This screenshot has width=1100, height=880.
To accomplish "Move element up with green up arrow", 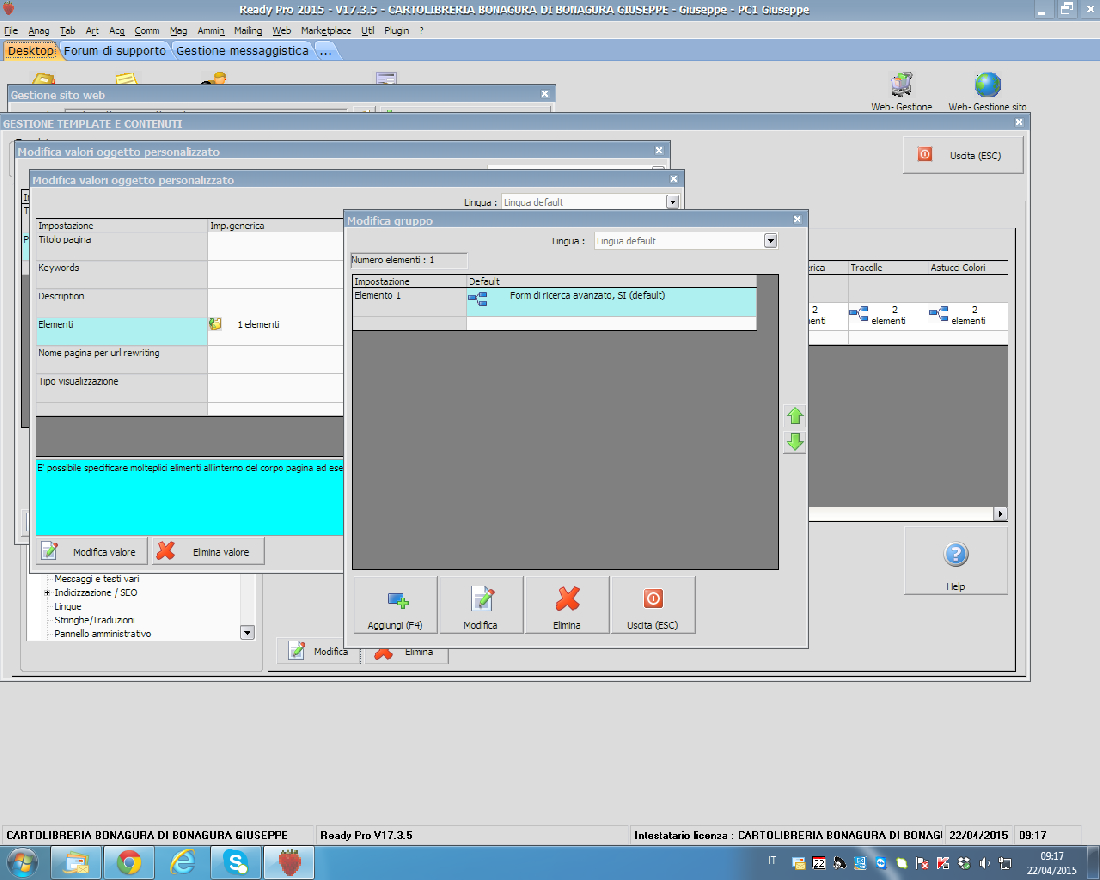I will click(x=794, y=416).
